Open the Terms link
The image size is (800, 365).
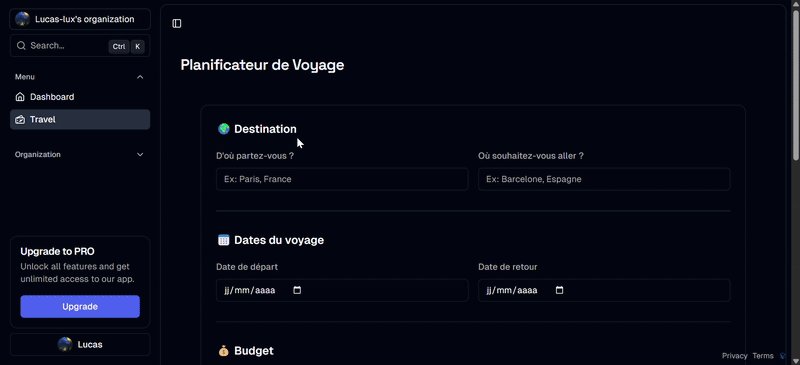(x=763, y=356)
